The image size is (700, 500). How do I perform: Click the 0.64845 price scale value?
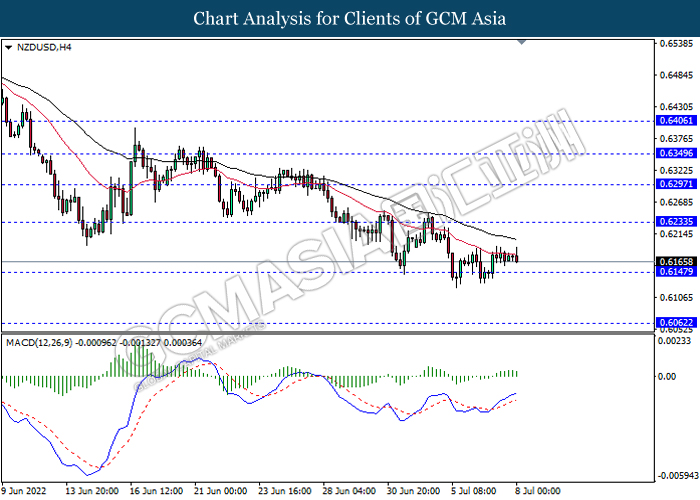(x=677, y=75)
